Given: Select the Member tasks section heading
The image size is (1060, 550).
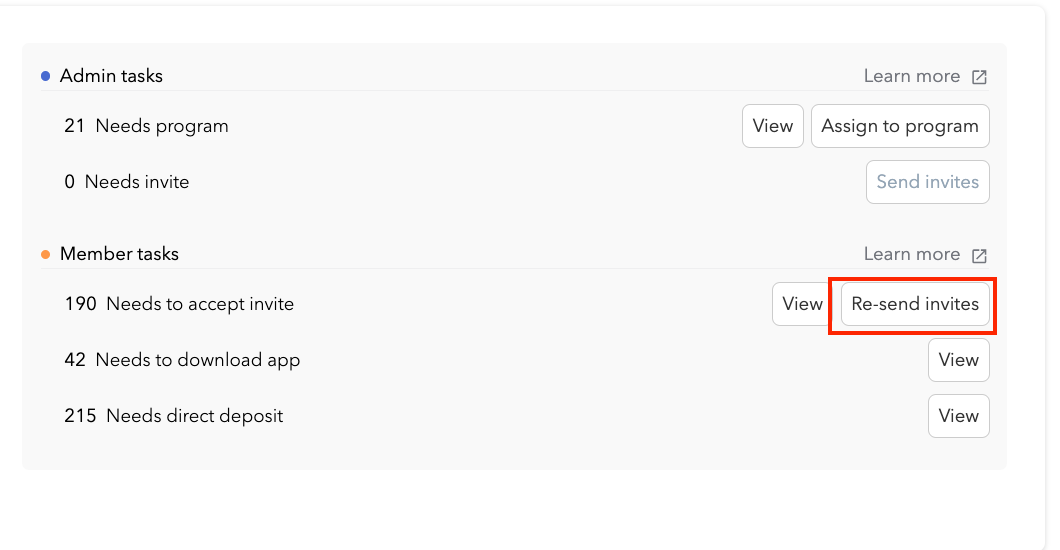Looking at the screenshot, I should [119, 254].
